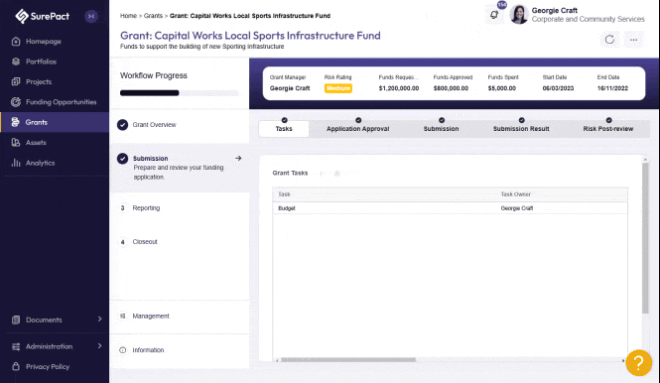
Task: Click Analytics in the sidebar menu
Action: point(40,162)
